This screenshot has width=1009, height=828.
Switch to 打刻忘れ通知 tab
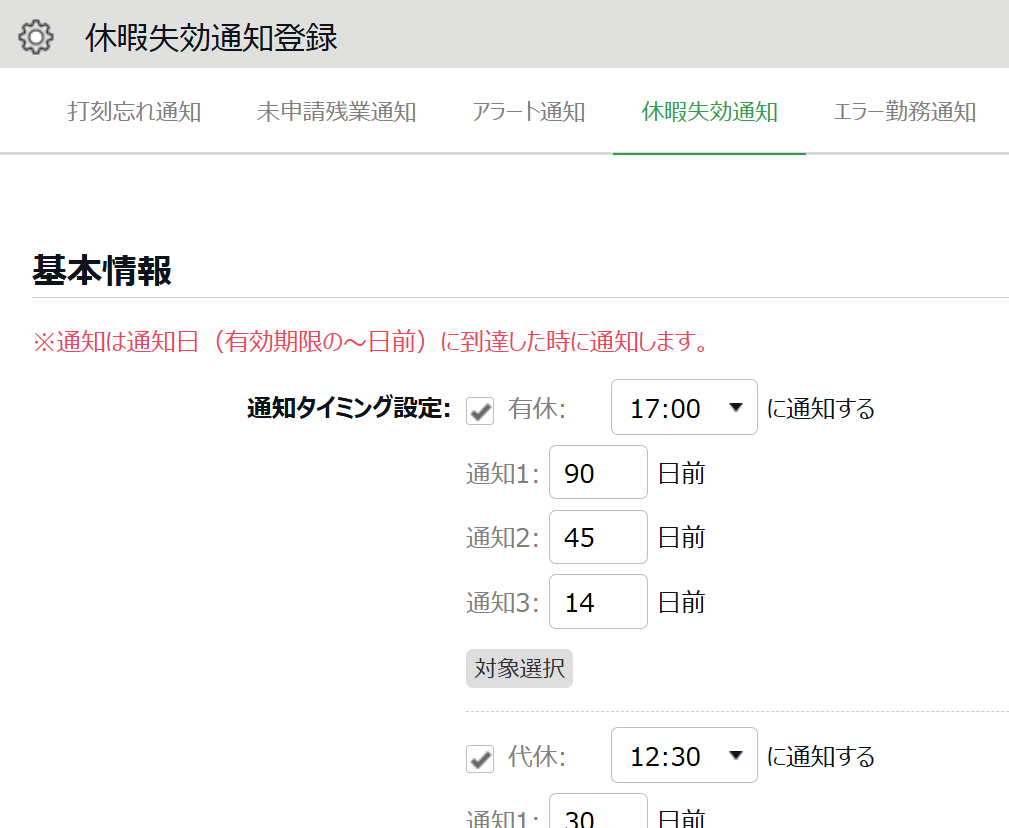(134, 112)
